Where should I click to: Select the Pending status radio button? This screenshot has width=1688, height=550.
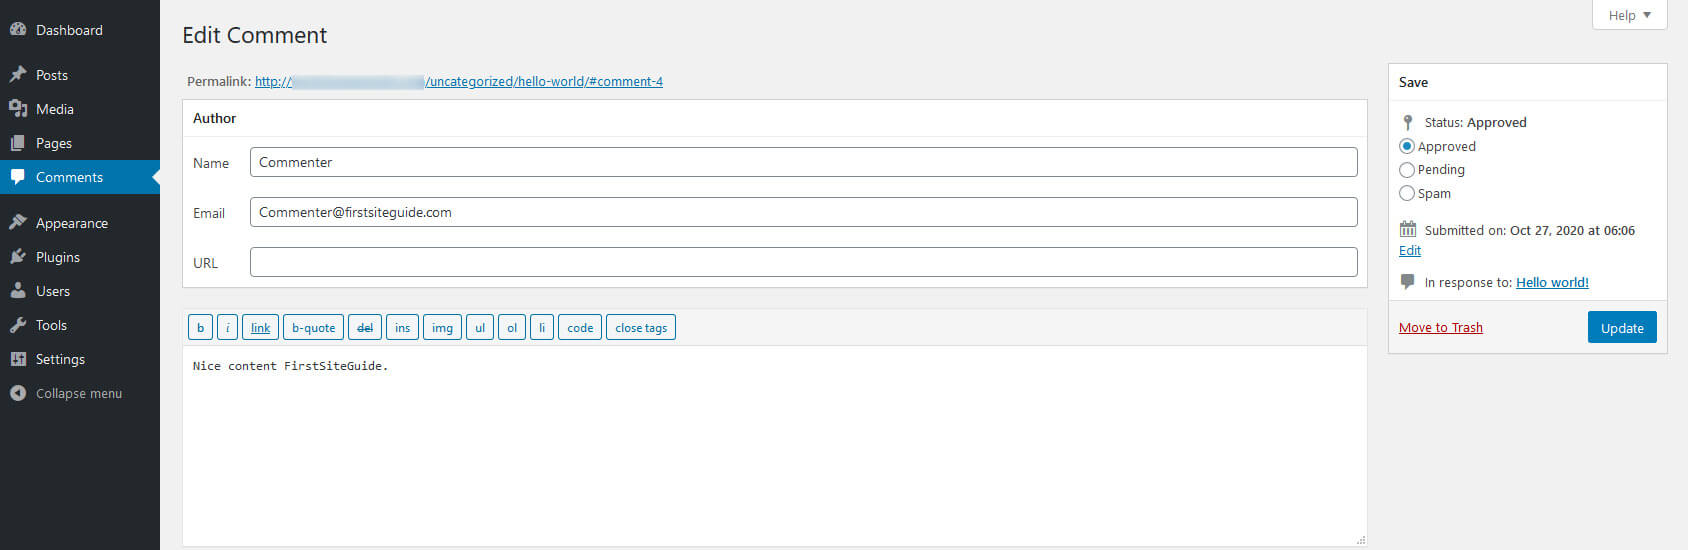[1407, 170]
